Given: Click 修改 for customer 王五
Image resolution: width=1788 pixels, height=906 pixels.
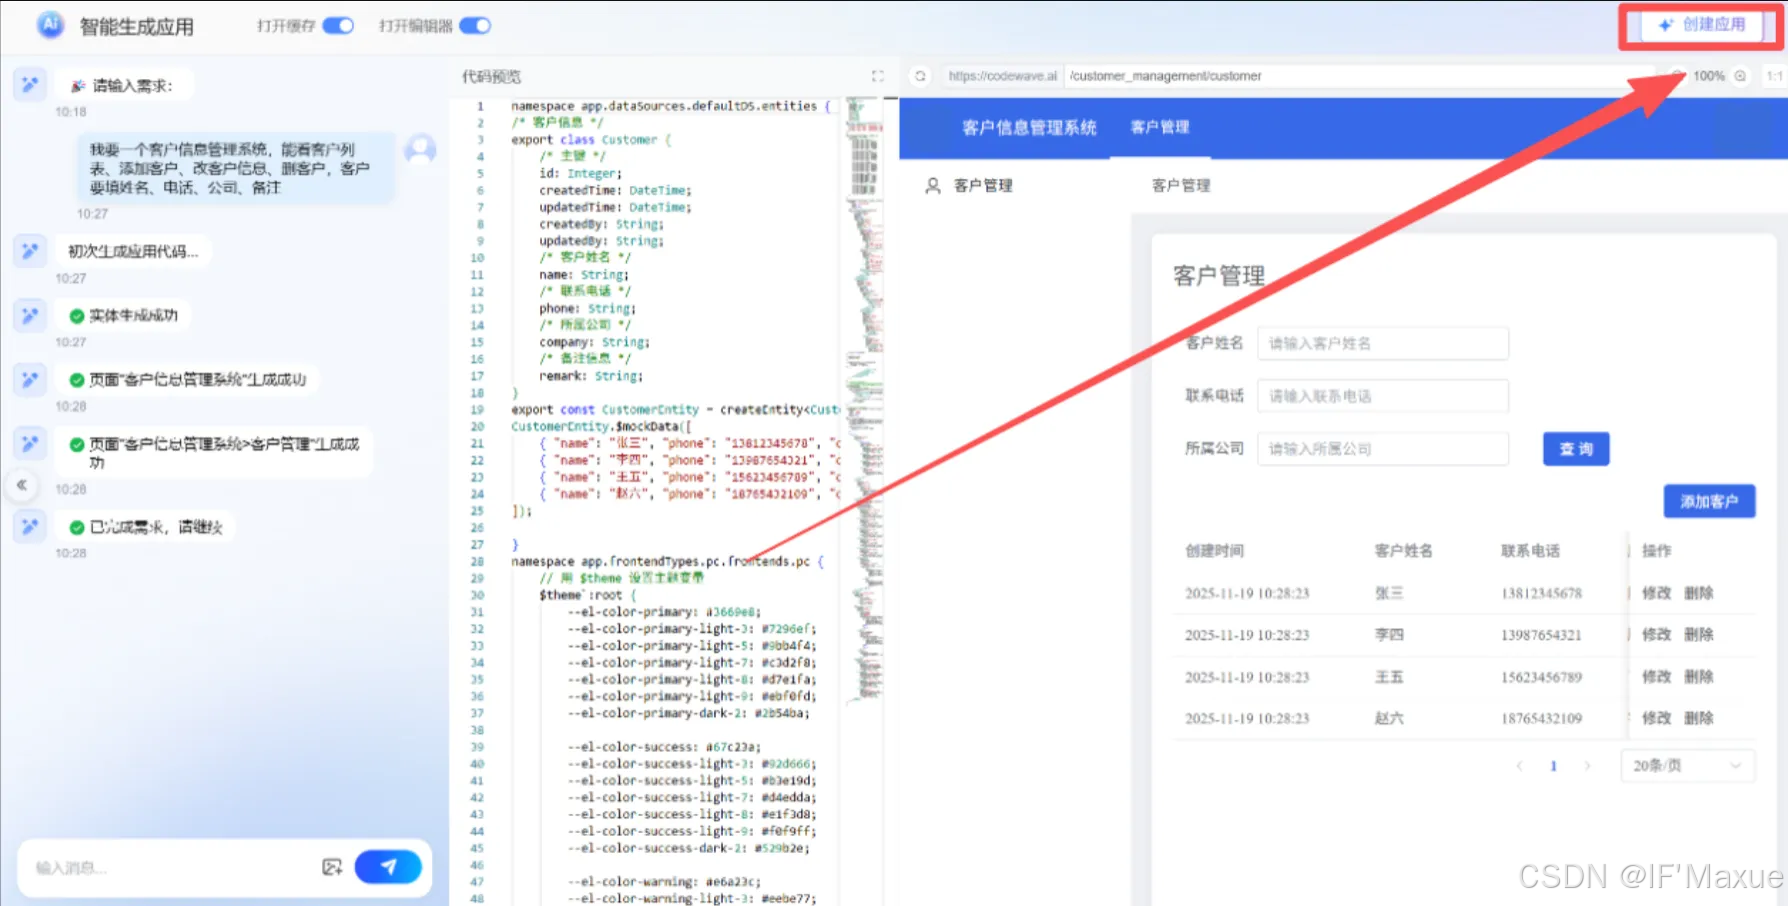Looking at the screenshot, I should pos(1656,677).
